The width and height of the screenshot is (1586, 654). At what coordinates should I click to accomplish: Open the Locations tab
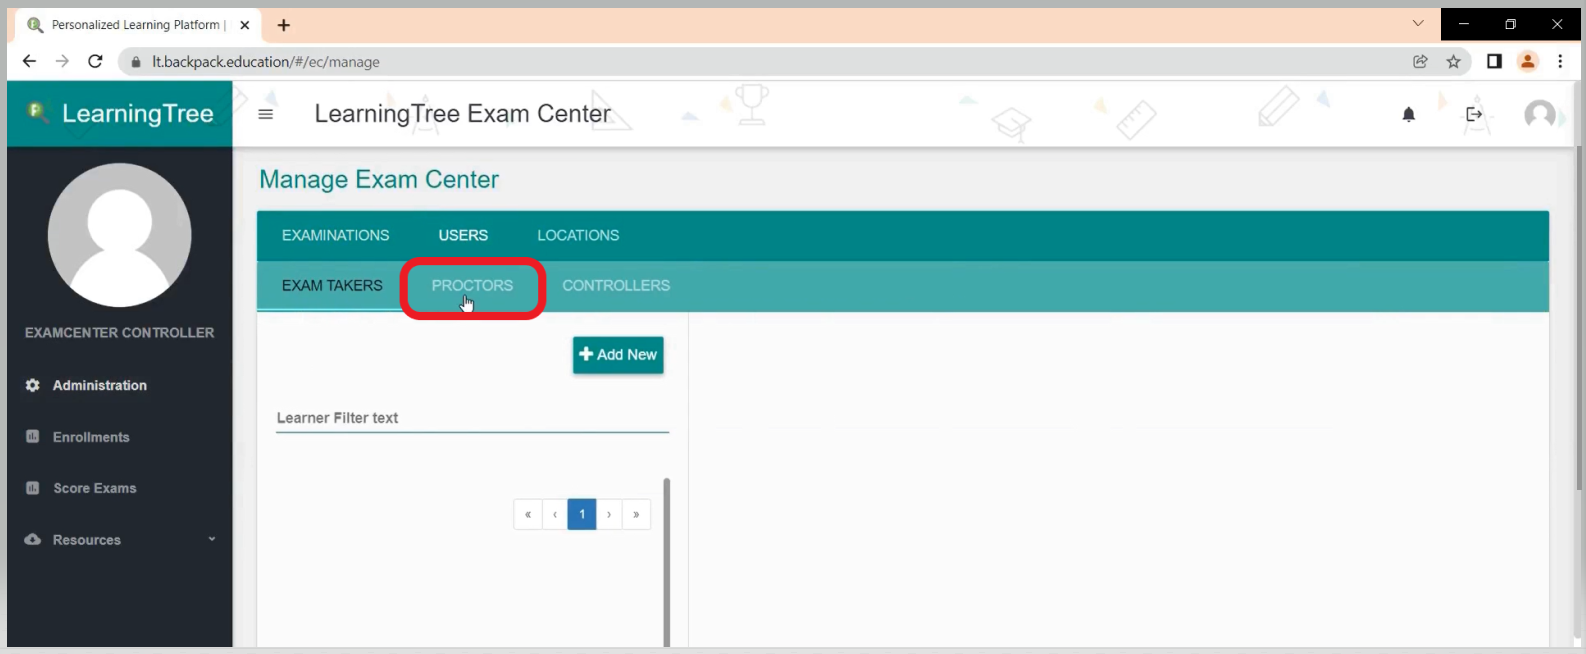click(x=578, y=236)
